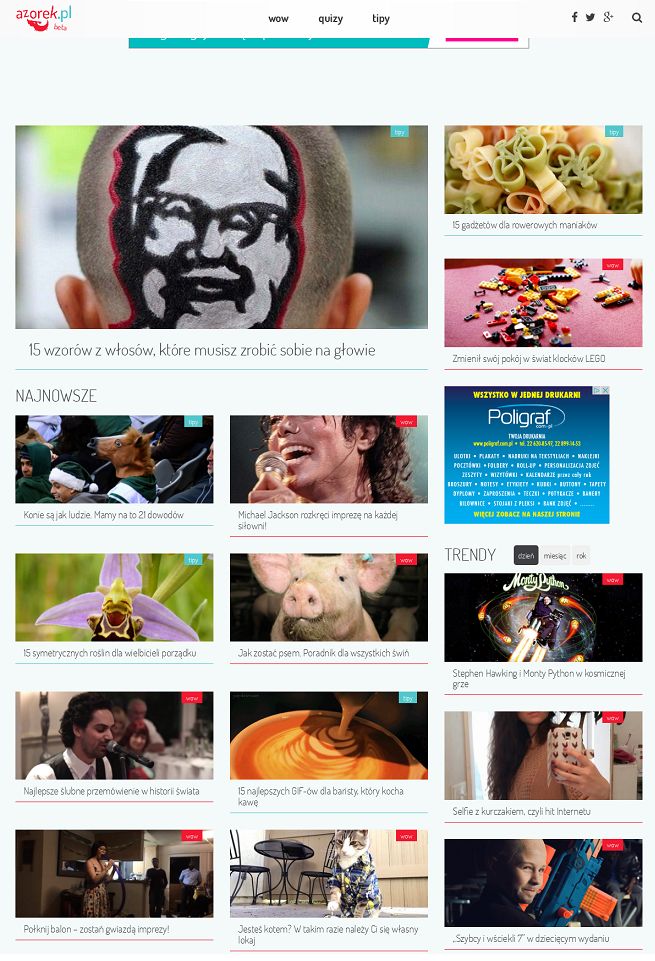Close the Poligraf ad via X icon
The height and width of the screenshot is (961, 655).
click(x=605, y=390)
